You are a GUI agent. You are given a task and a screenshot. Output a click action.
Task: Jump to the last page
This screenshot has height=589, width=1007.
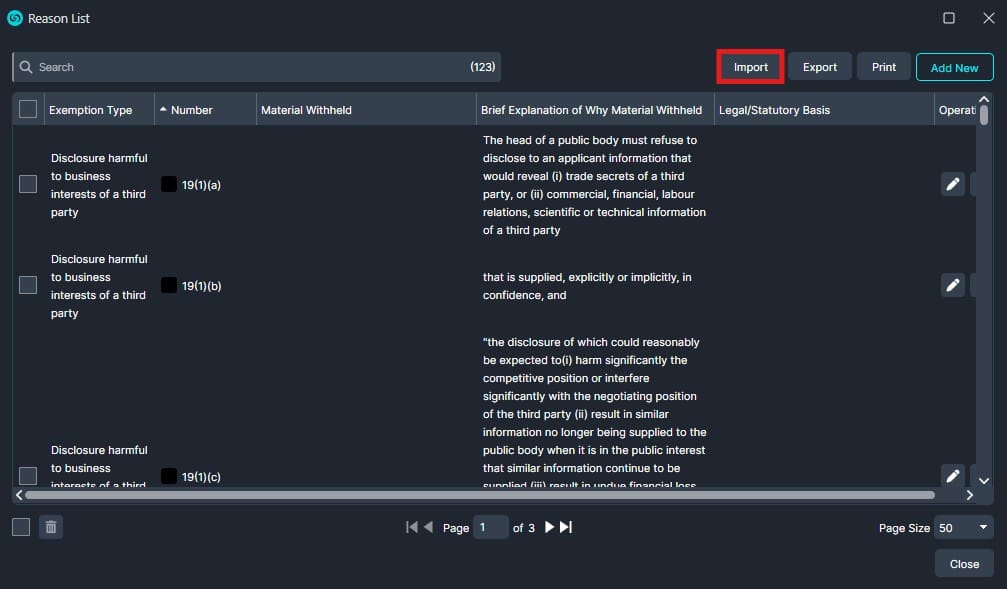tap(565, 527)
